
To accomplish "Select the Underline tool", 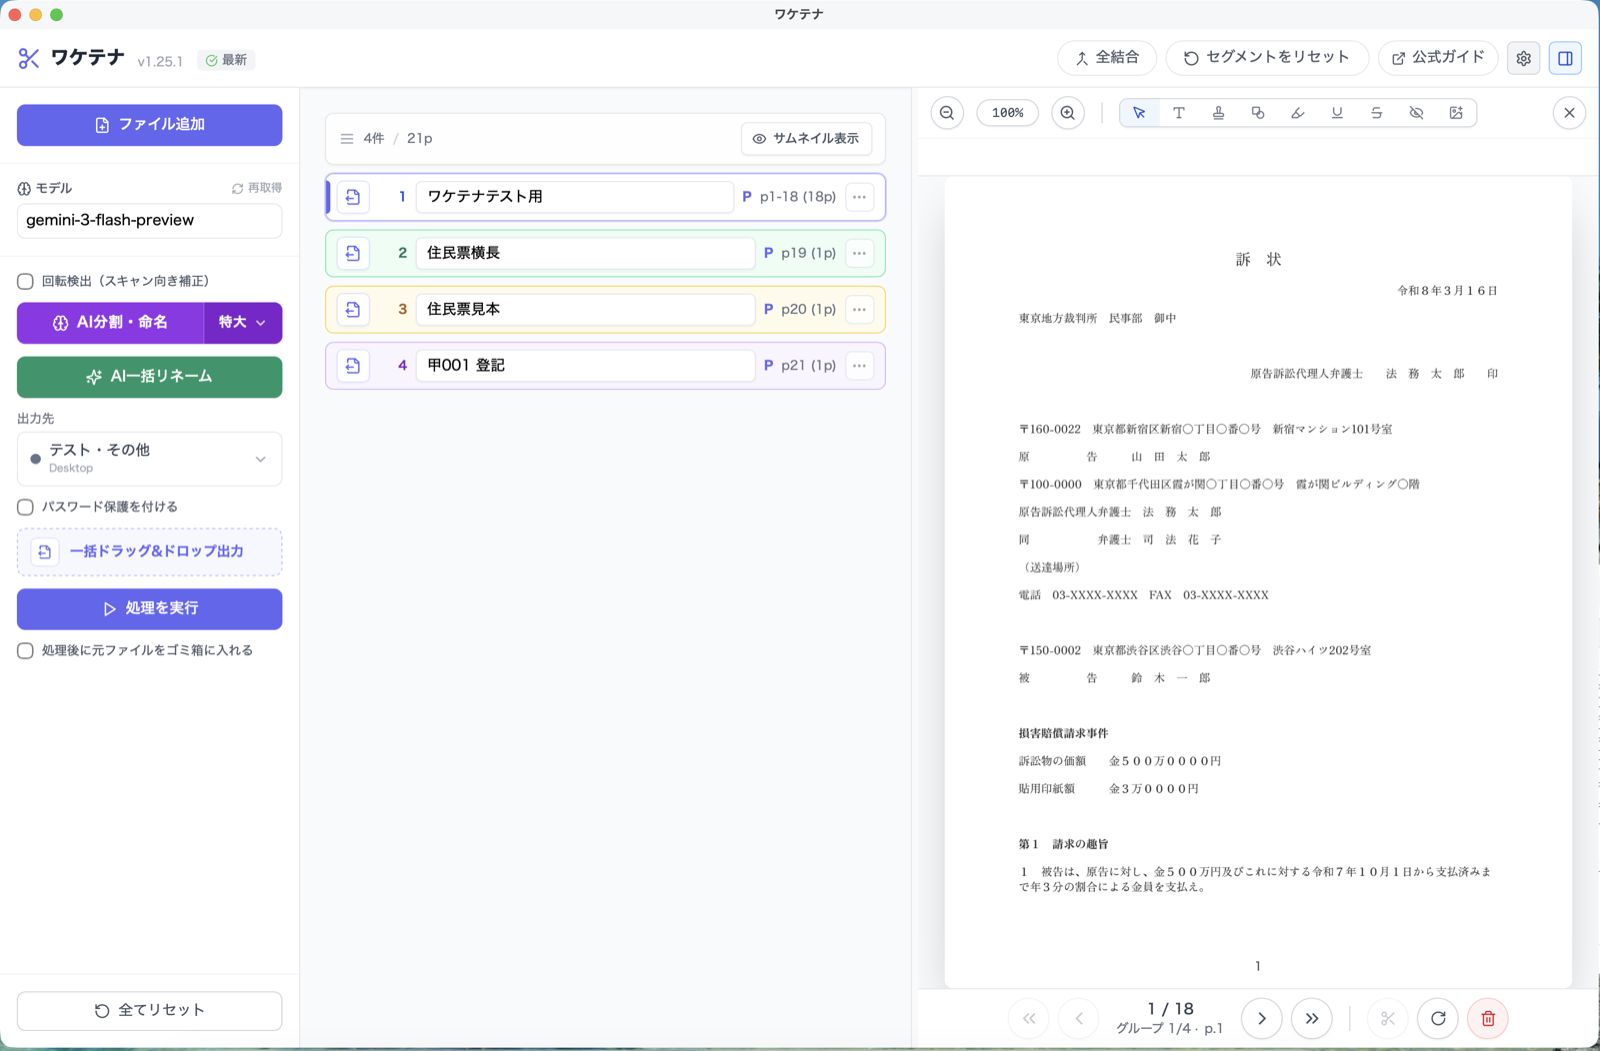I will pos(1337,113).
